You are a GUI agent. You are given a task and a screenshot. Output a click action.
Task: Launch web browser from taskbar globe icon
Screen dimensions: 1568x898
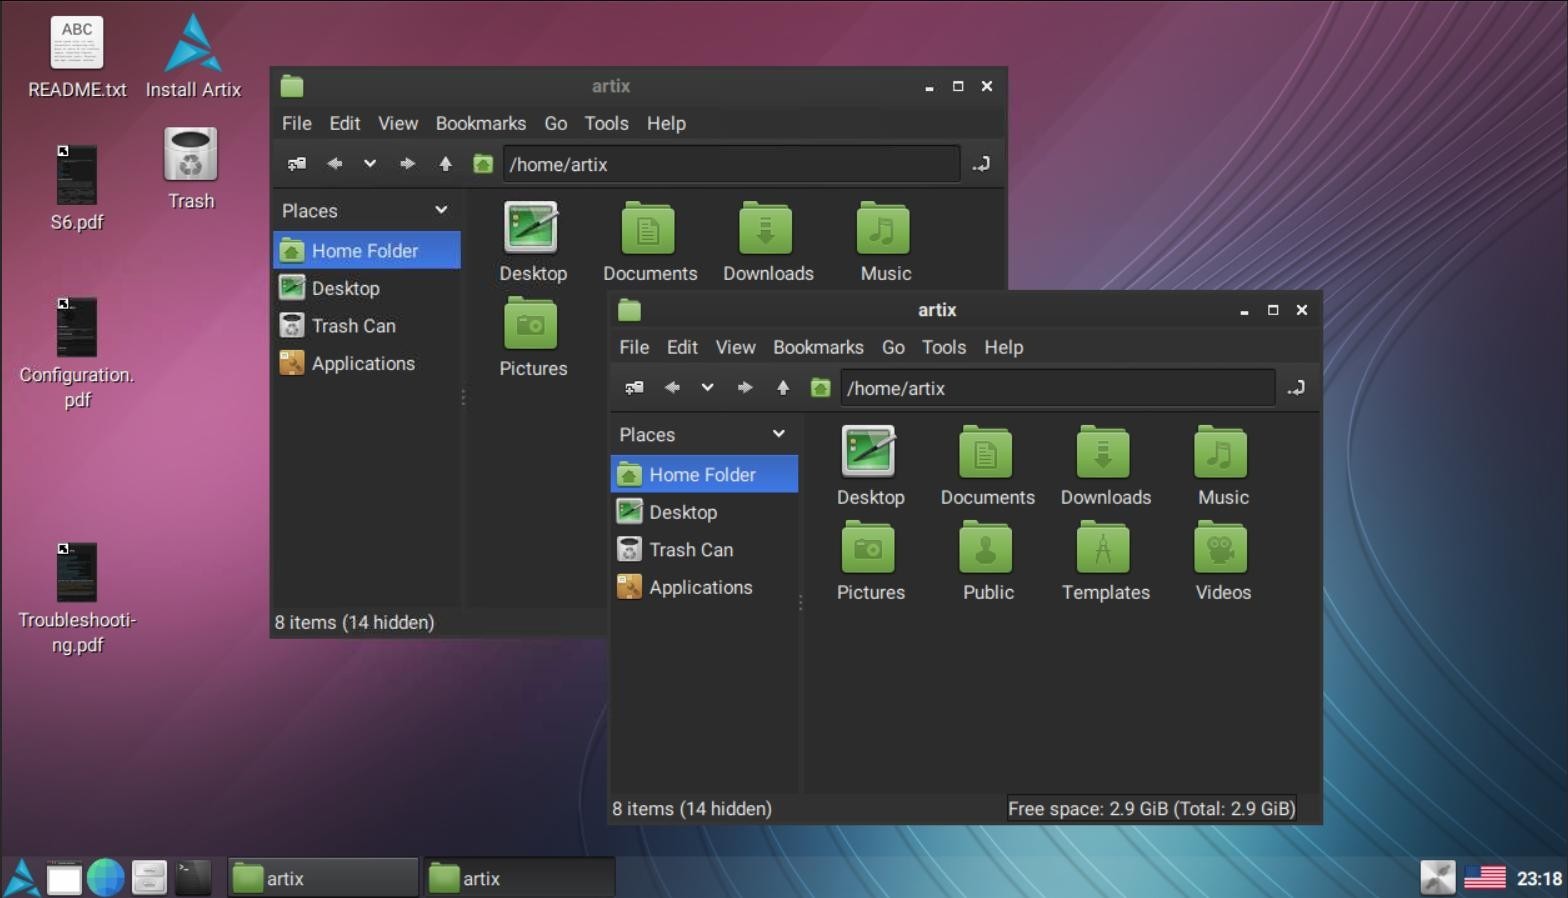pyautogui.click(x=105, y=878)
